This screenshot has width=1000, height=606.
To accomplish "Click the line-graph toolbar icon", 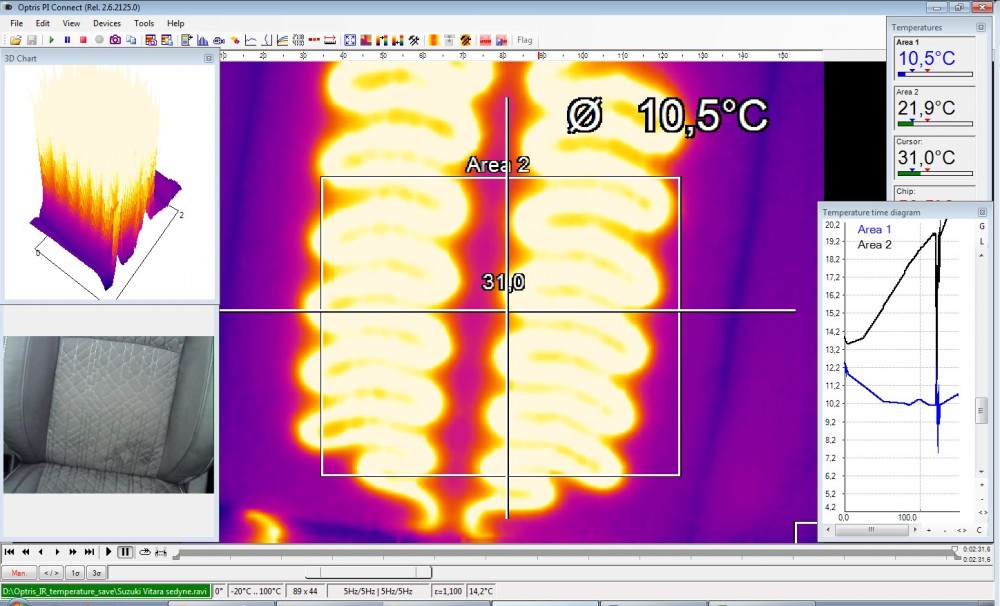I will pyautogui.click(x=251, y=40).
